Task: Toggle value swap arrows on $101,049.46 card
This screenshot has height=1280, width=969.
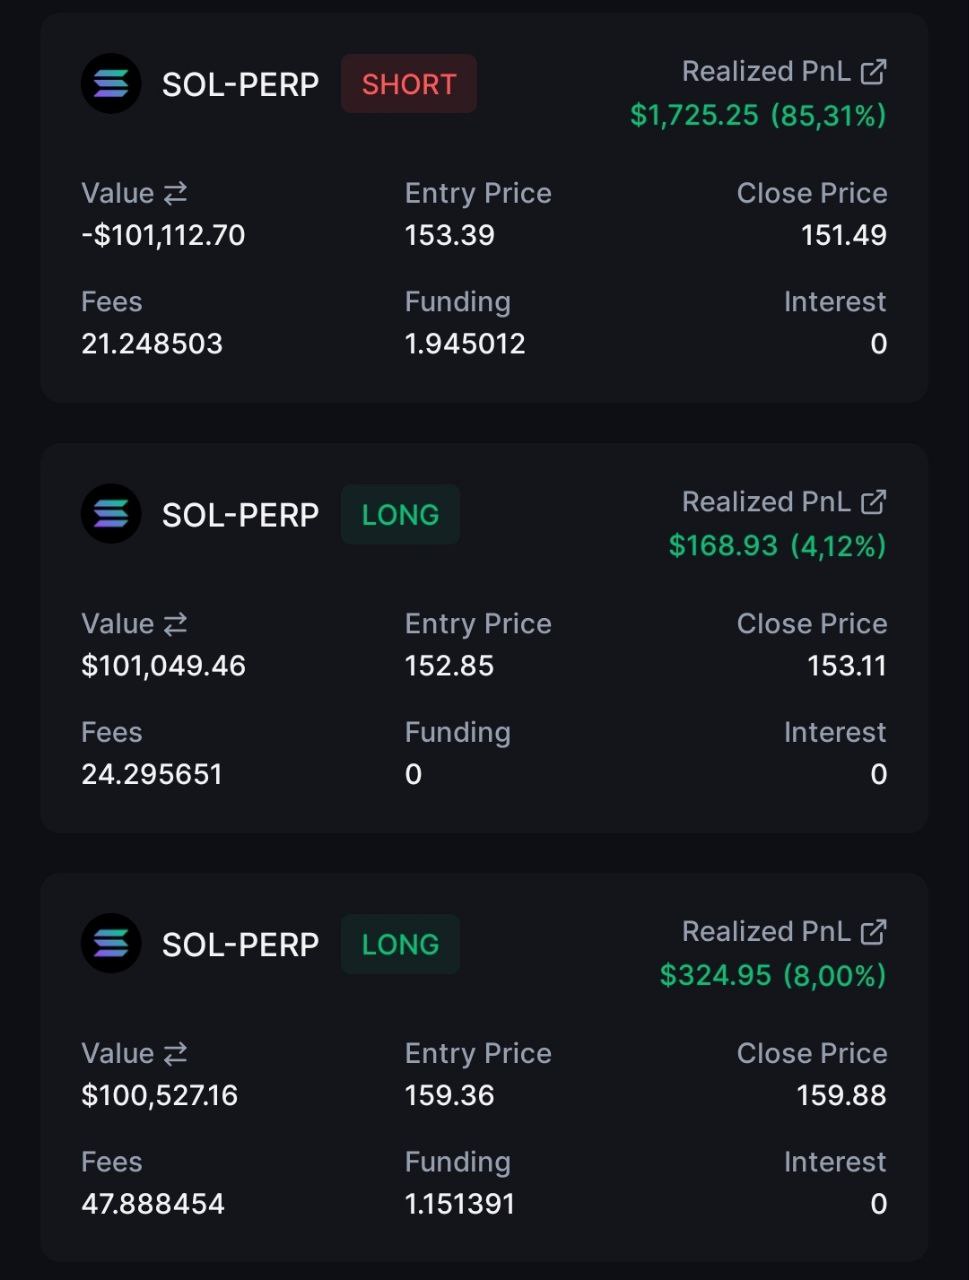Action: 175,624
